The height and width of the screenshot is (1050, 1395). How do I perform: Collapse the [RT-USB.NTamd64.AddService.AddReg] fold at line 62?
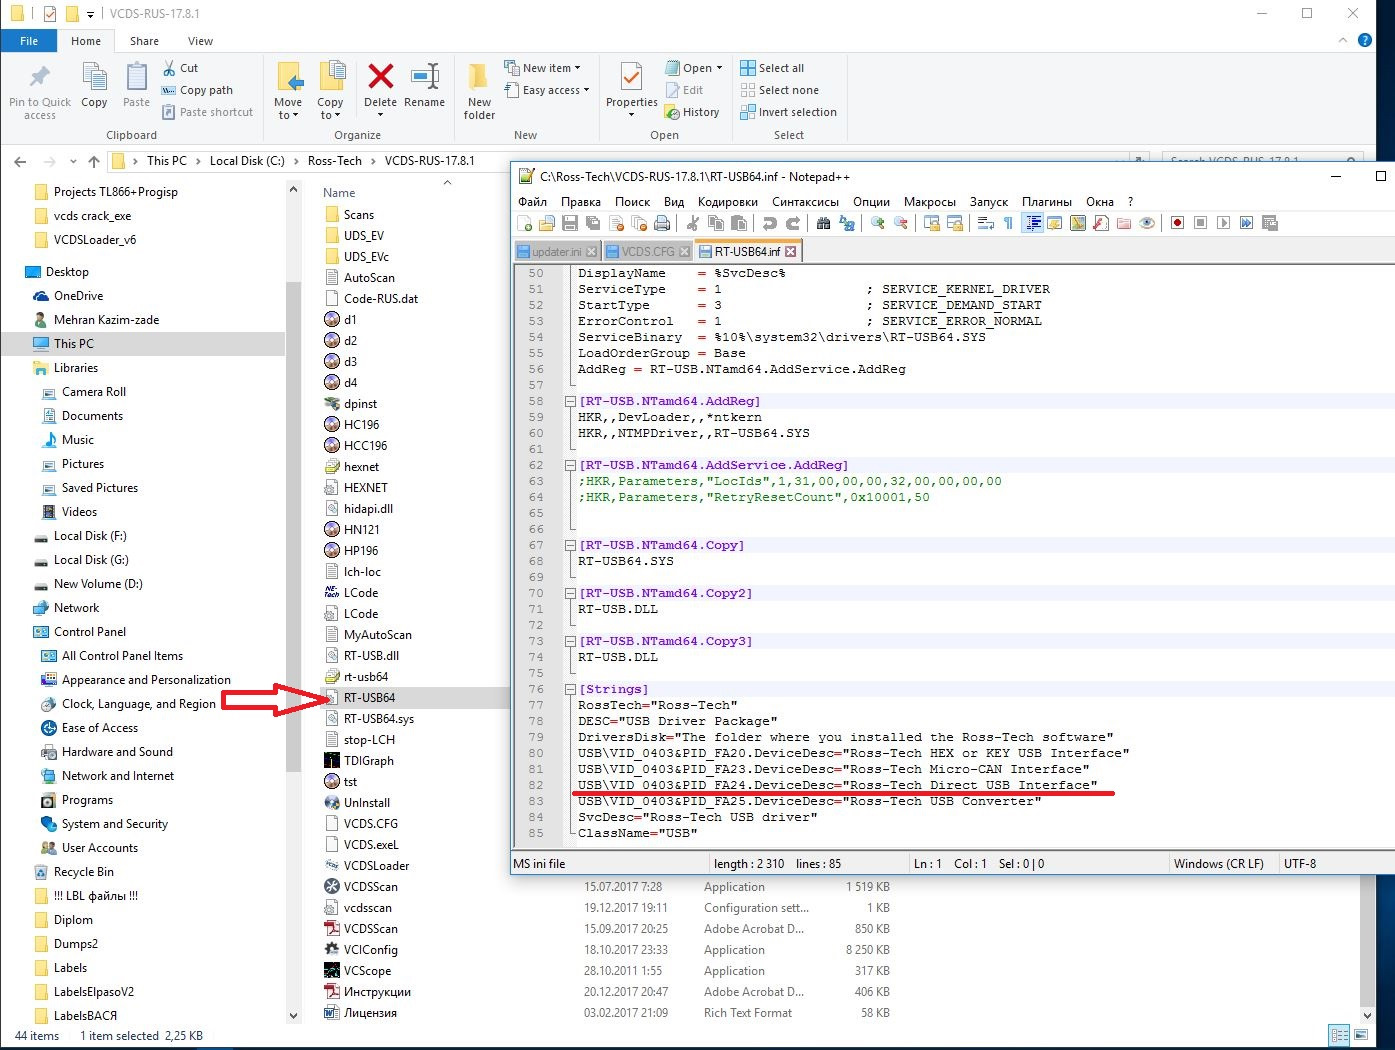(x=570, y=465)
